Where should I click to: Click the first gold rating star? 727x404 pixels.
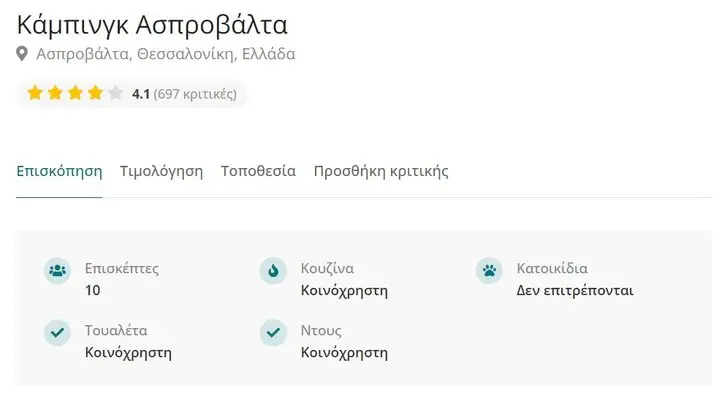coord(35,93)
